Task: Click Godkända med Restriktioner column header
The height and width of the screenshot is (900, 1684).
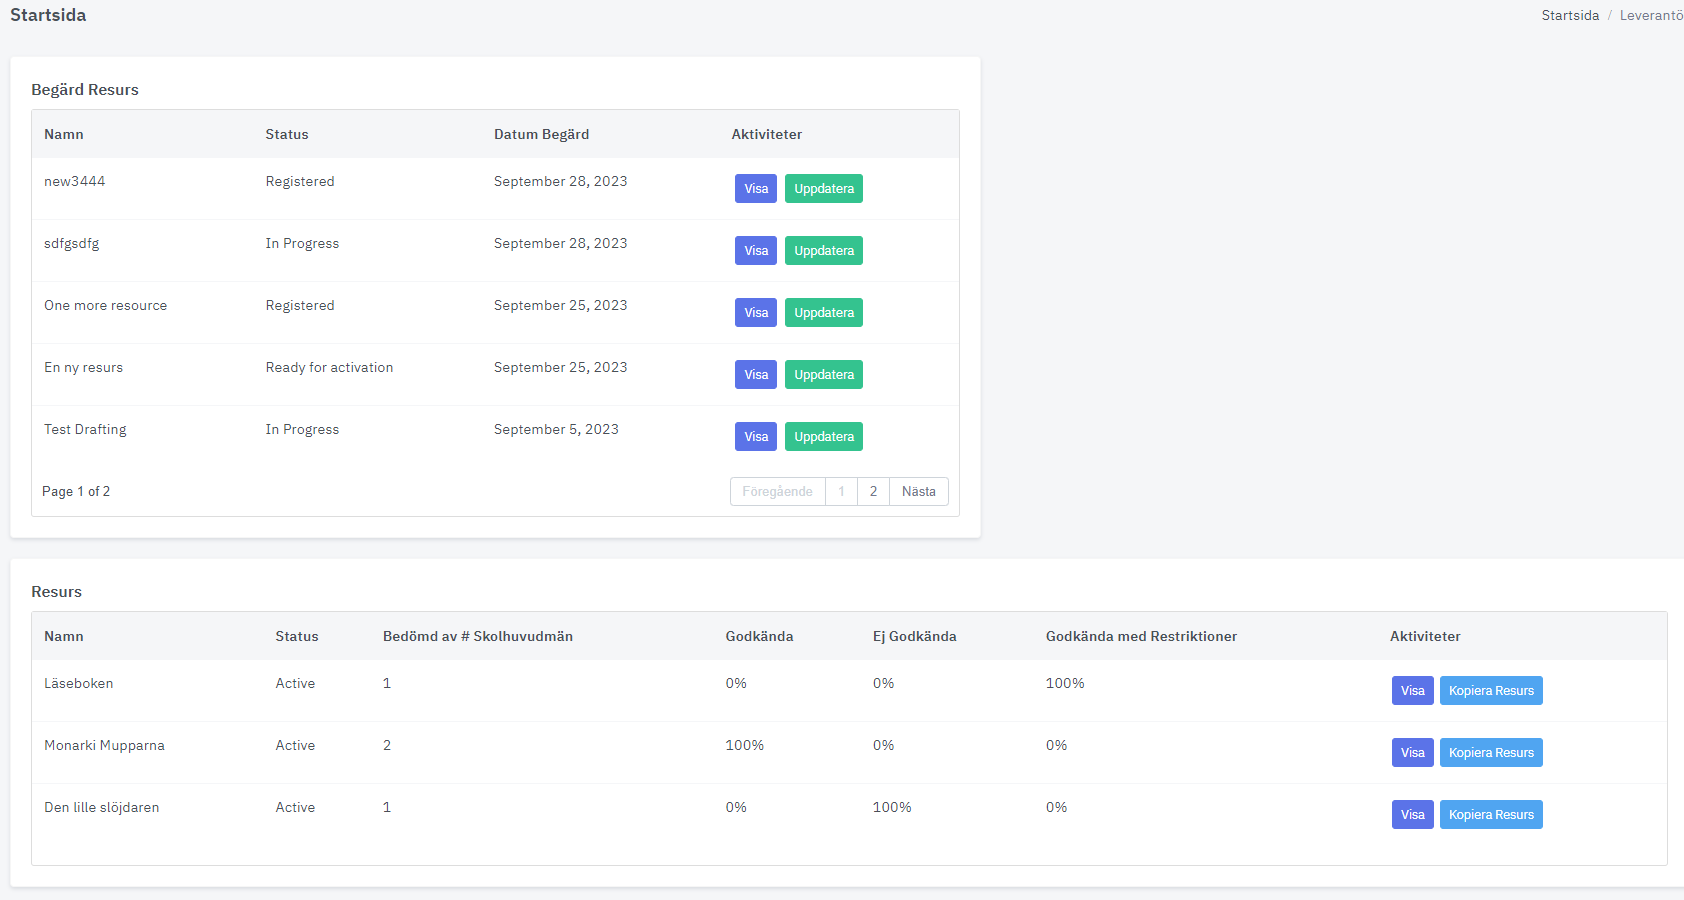Action: tap(1141, 636)
